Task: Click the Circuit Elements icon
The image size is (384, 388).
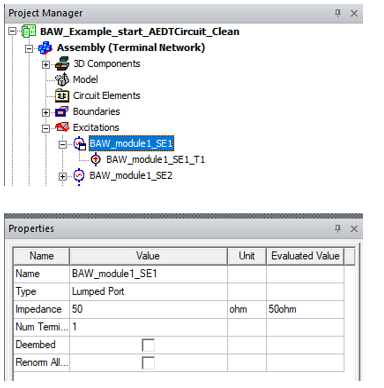Action: click(x=62, y=96)
